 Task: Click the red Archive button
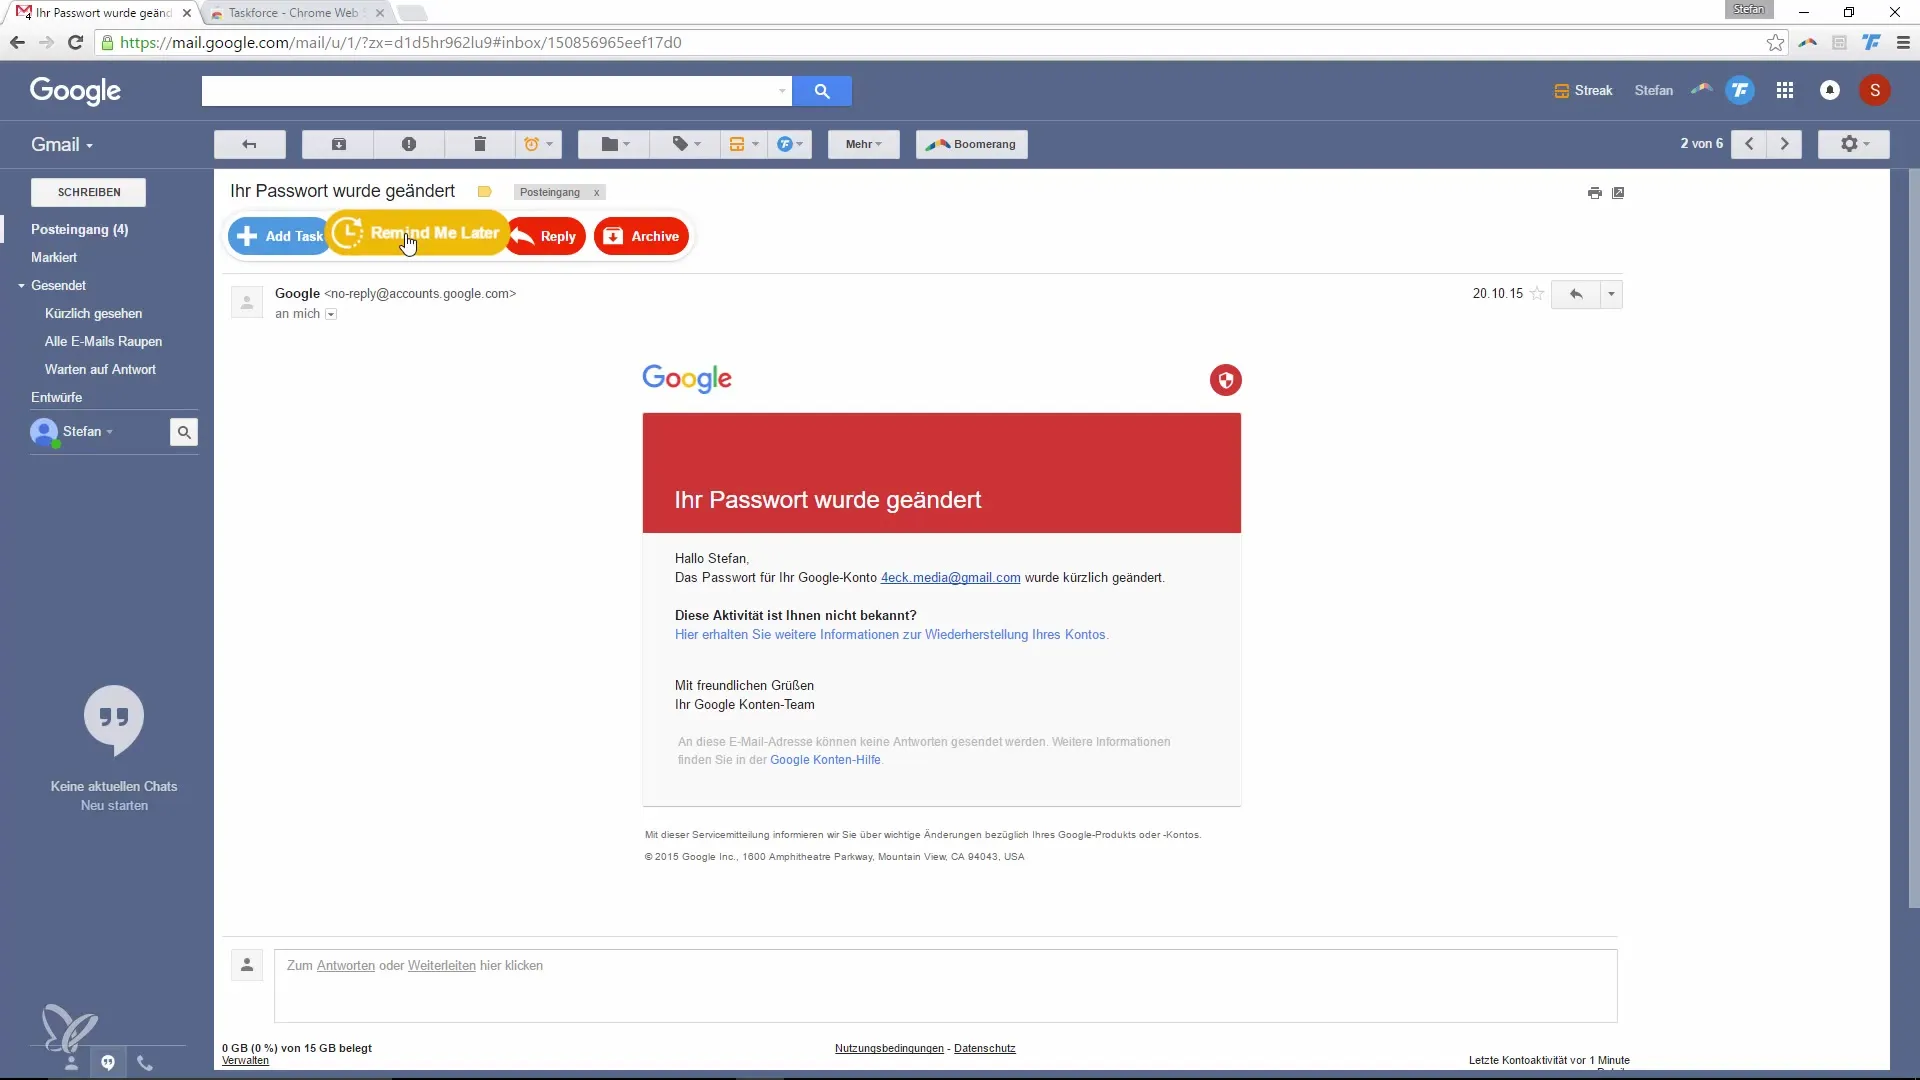(642, 236)
